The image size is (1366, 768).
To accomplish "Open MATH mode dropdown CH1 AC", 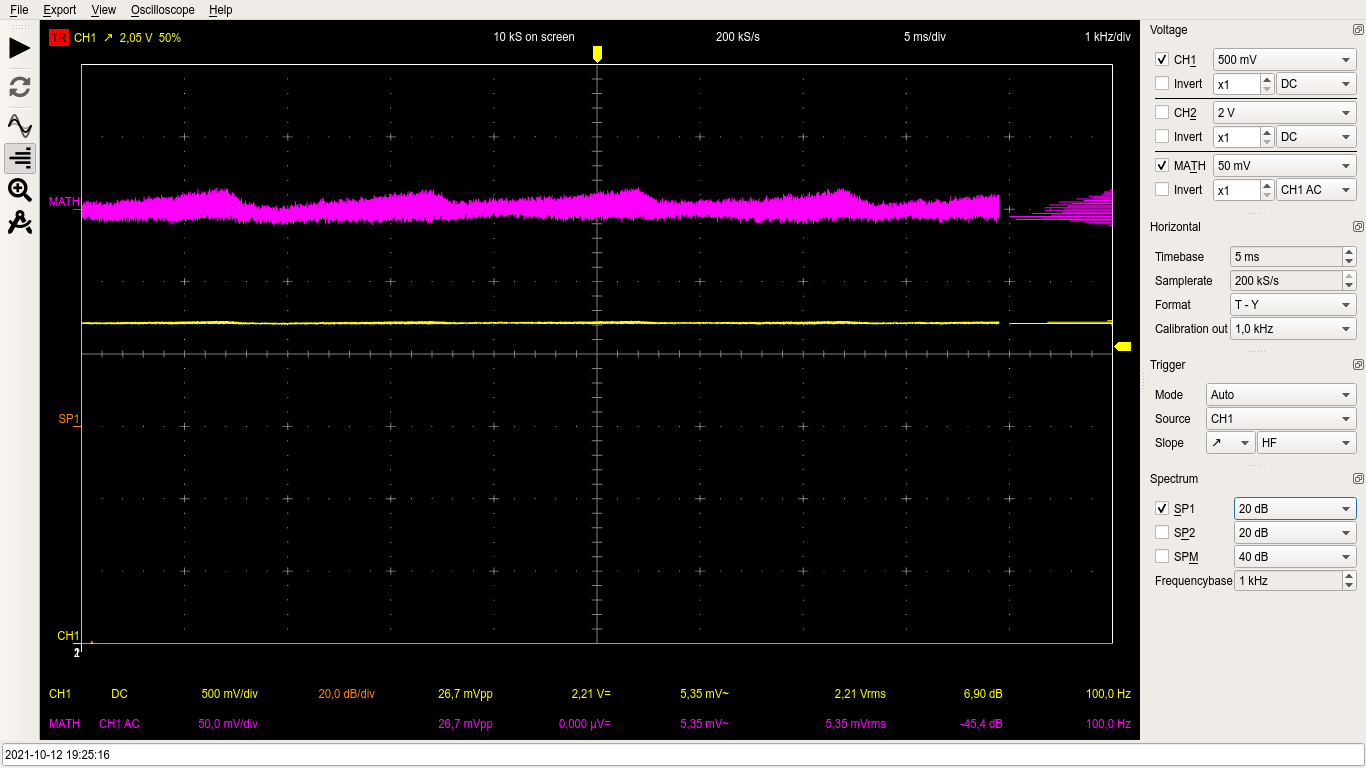I will pos(1317,190).
